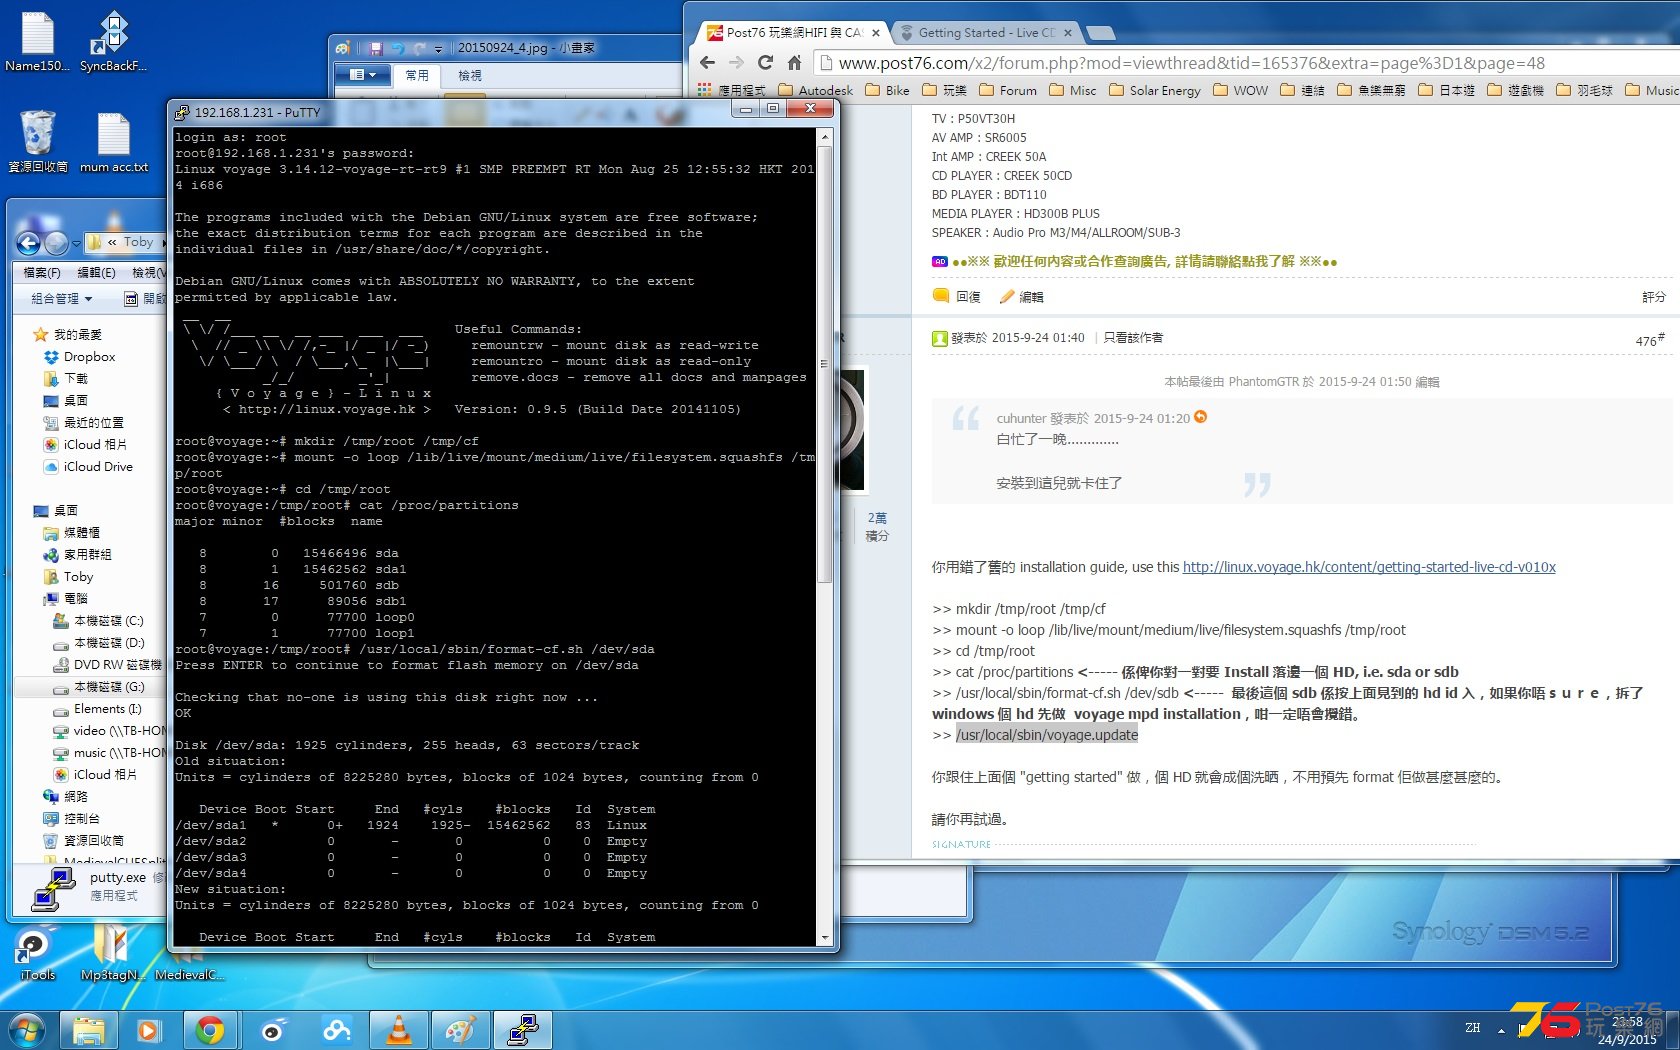Open the Recycle Bin desktop icon
Viewport: 1680px width, 1050px height.
point(37,140)
